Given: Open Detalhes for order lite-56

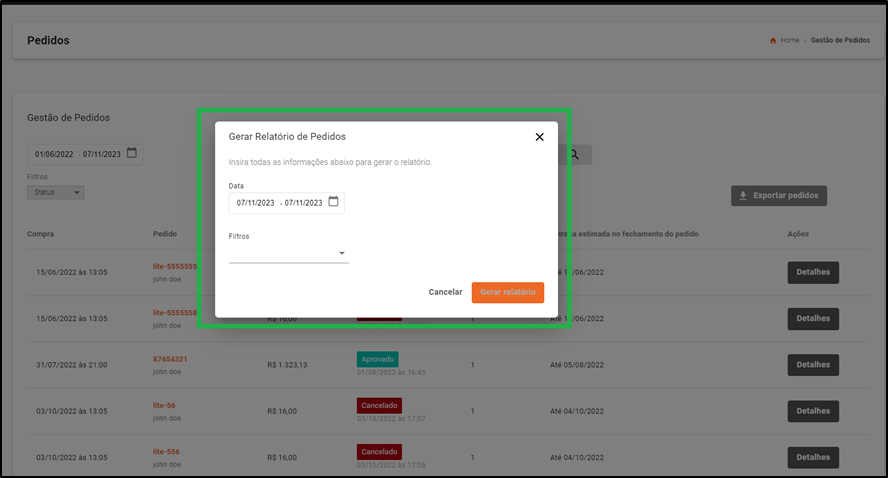Looking at the screenshot, I should 813,411.
